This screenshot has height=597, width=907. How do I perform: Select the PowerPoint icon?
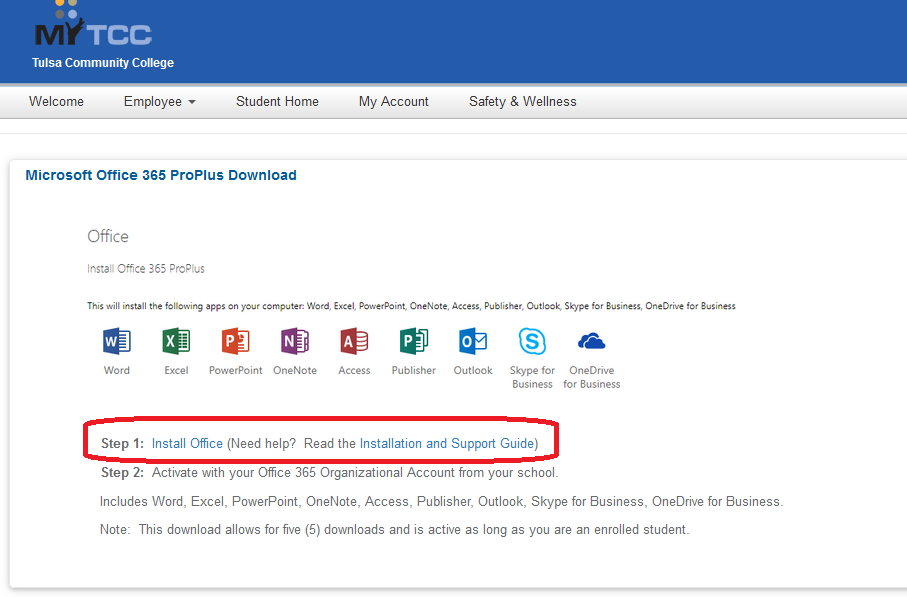(235, 341)
